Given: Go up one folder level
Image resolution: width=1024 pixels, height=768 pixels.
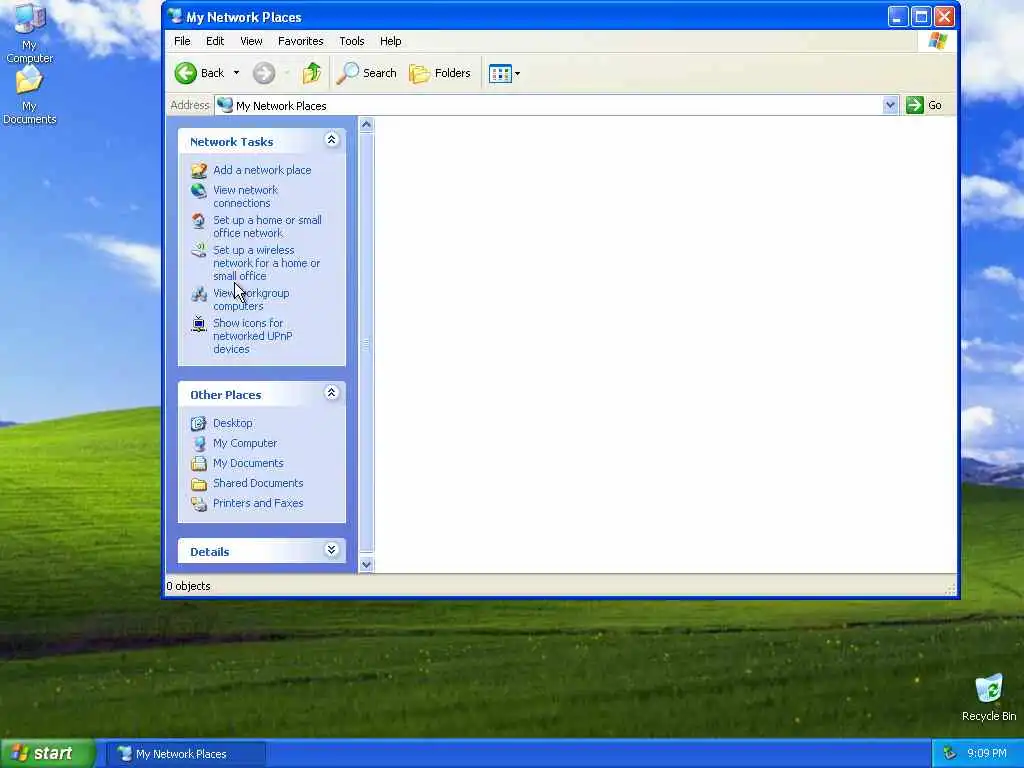Looking at the screenshot, I should 312,73.
